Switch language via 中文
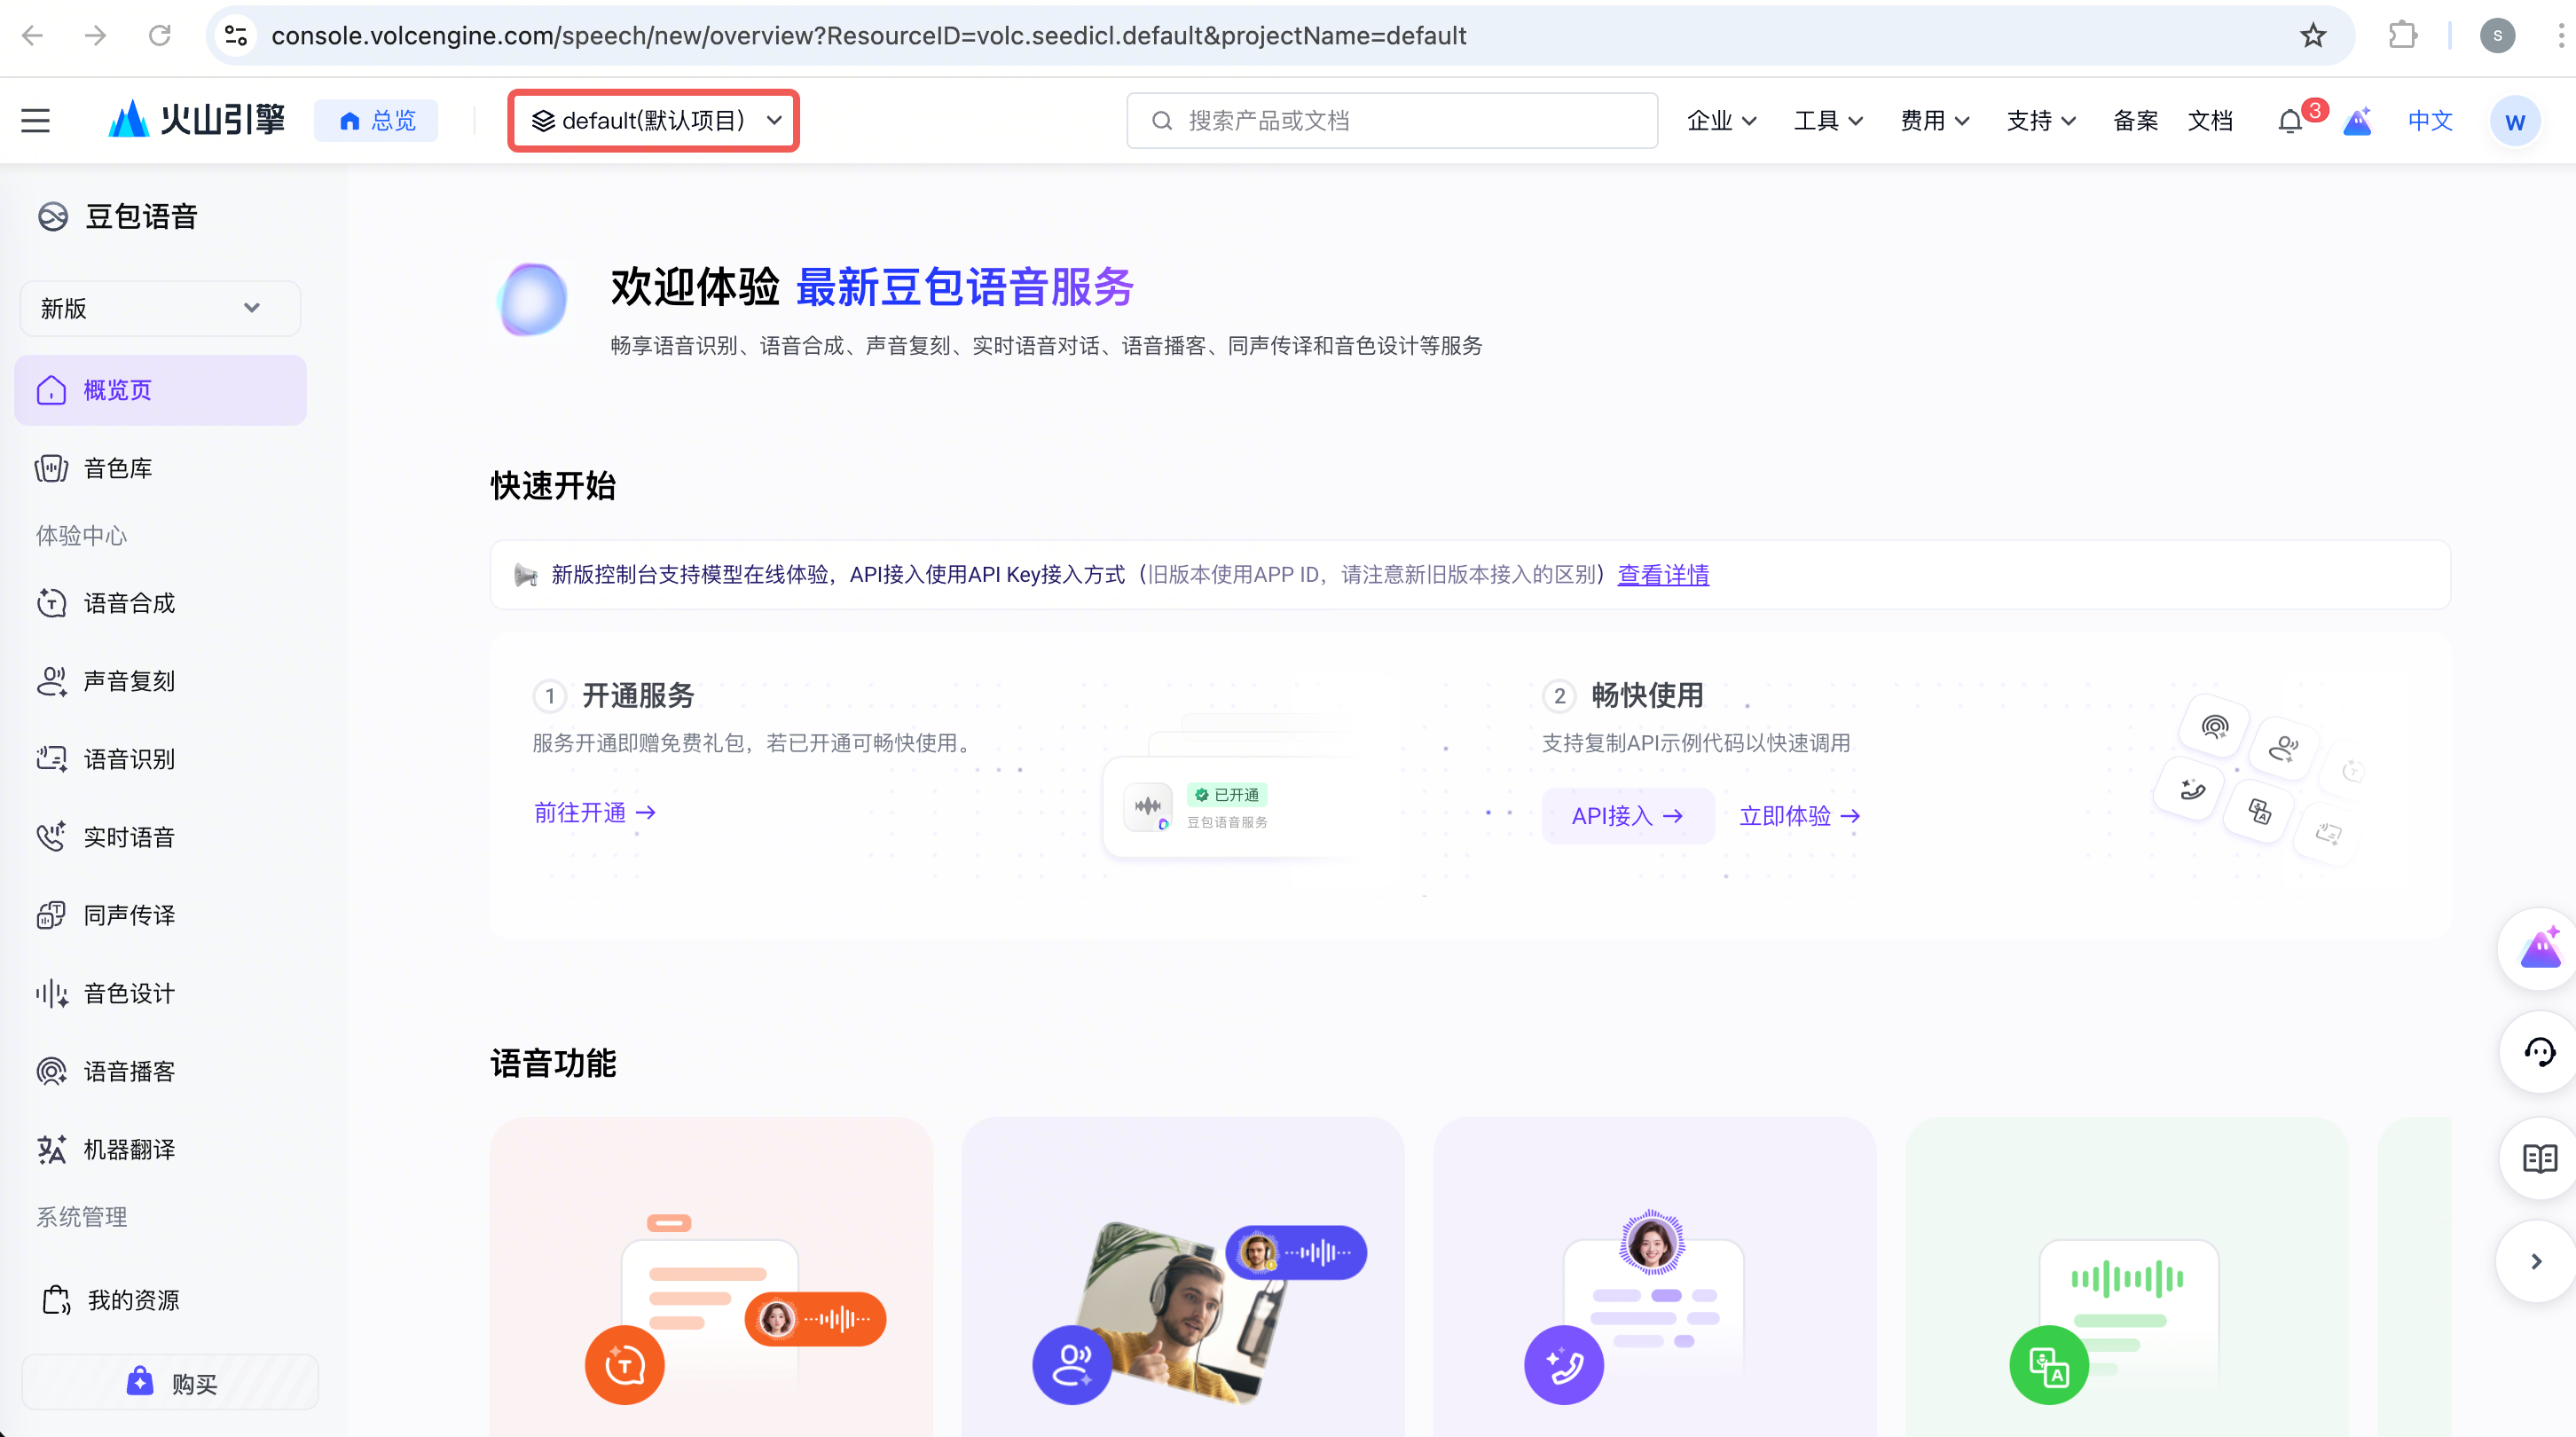2576x1437 pixels. pos(2430,121)
